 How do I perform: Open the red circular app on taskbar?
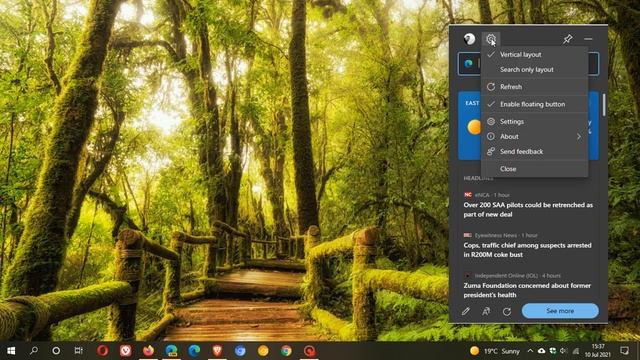coord(309,351)
